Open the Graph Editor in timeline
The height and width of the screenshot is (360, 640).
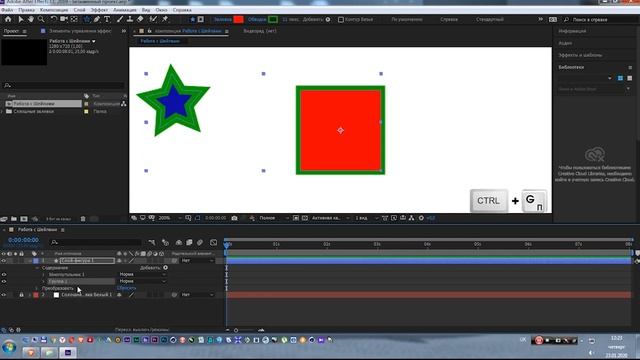point(213,242)
